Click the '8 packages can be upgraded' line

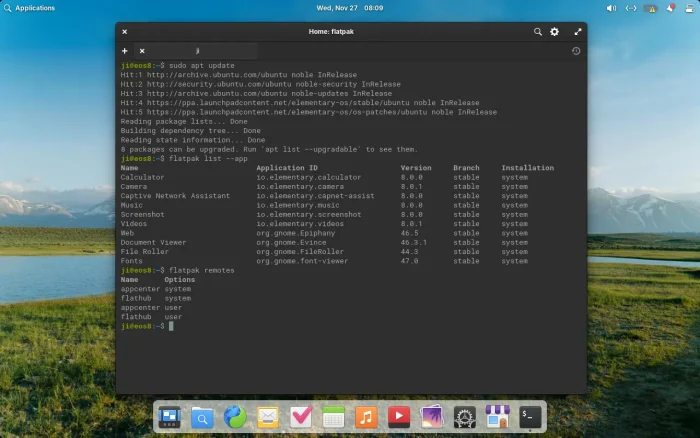[x=269, y=150]
